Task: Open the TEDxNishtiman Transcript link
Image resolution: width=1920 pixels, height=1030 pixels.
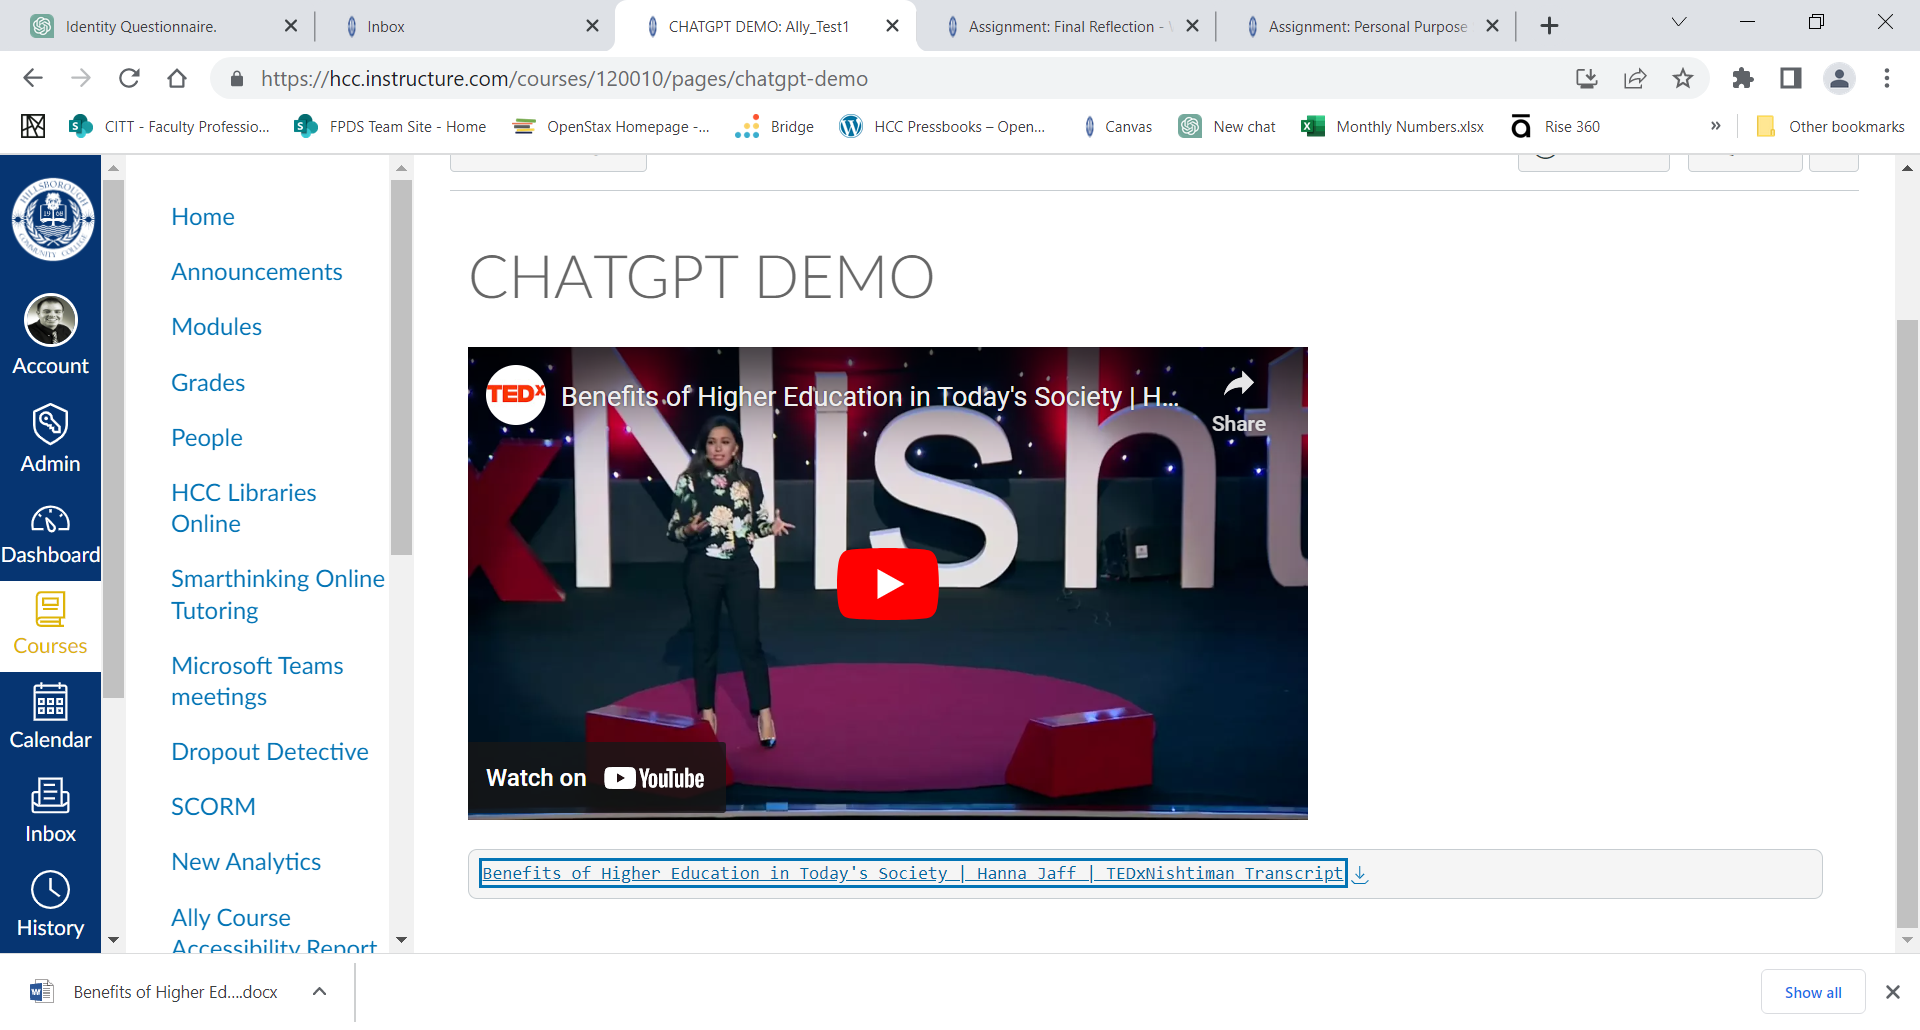Action: coord(911,874)
